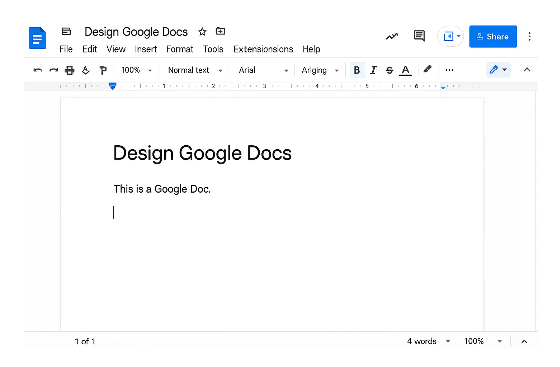Click the Google Docs home logo
The image size is (560, 367).
point(38,38)
